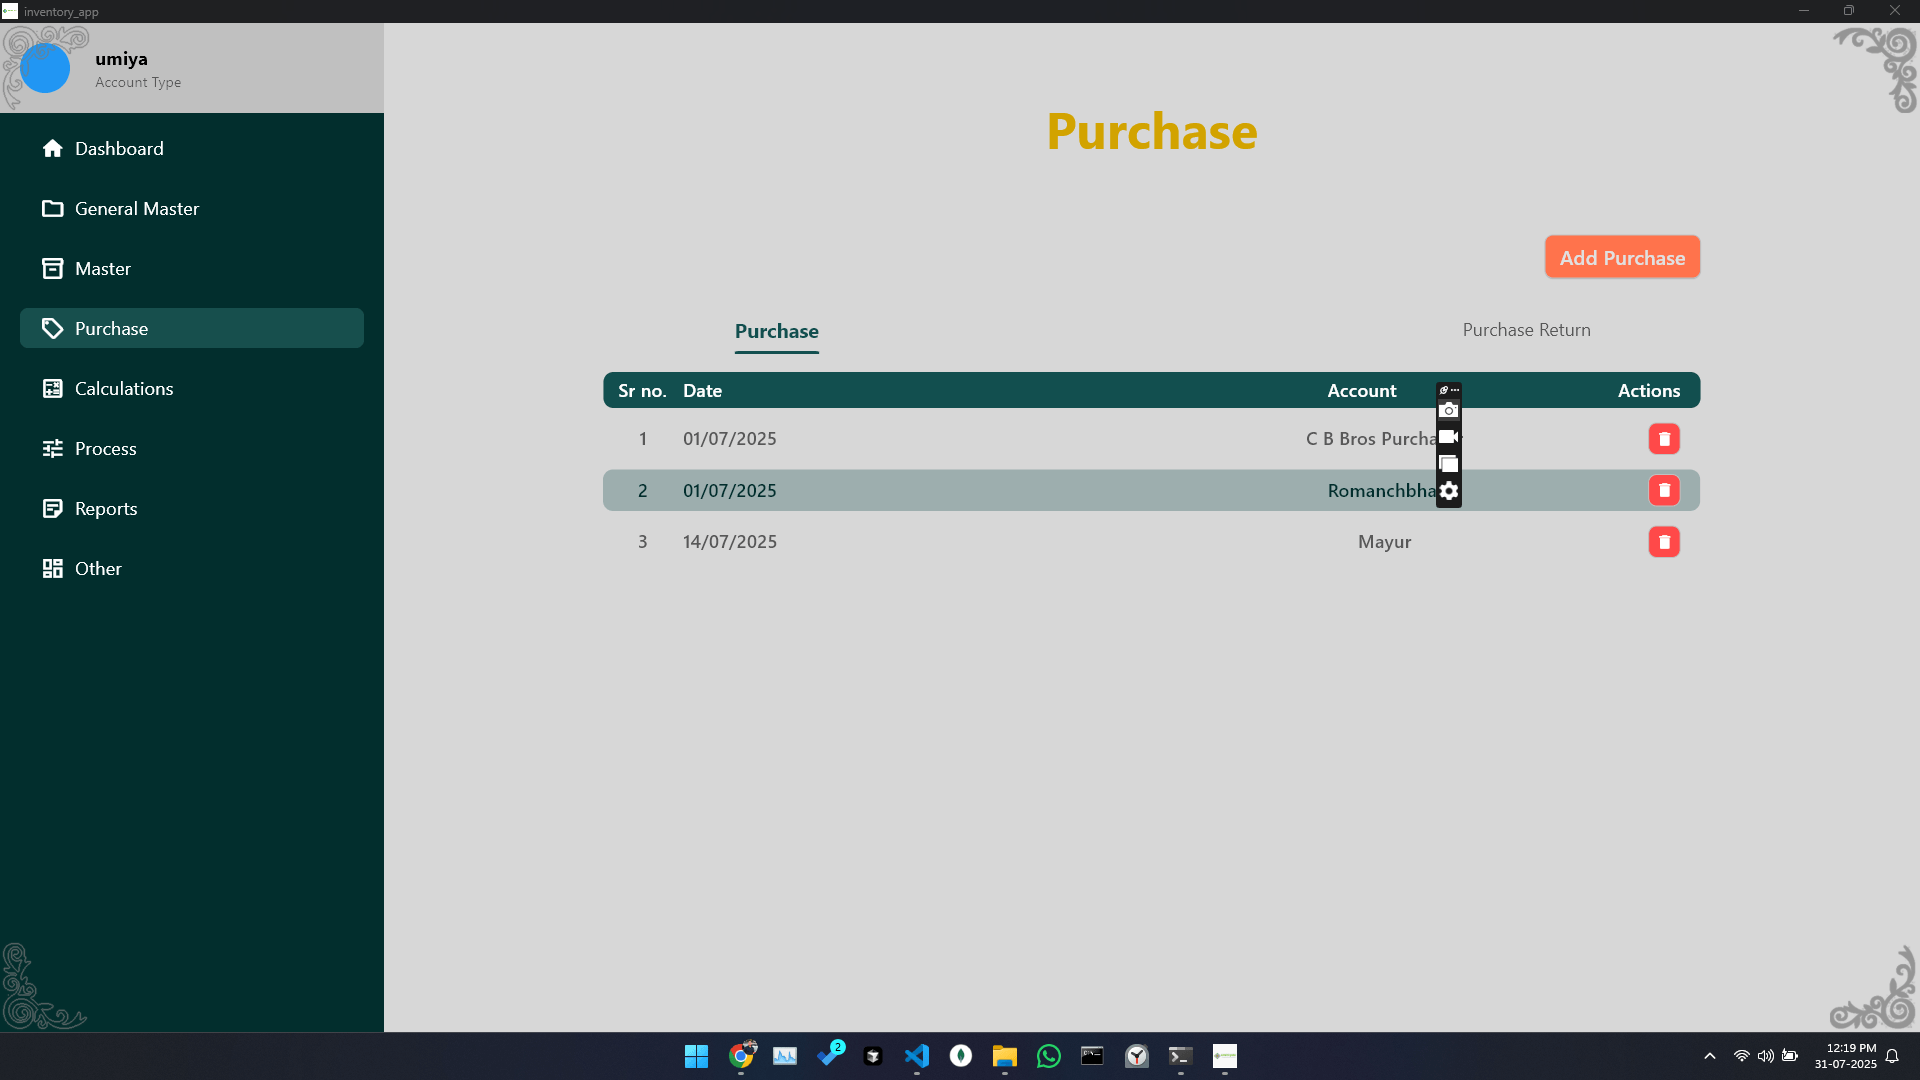Start recording via the camcorder icon
Image resolution: width=1920 pixels, height=1080 pixels.
1447,436
